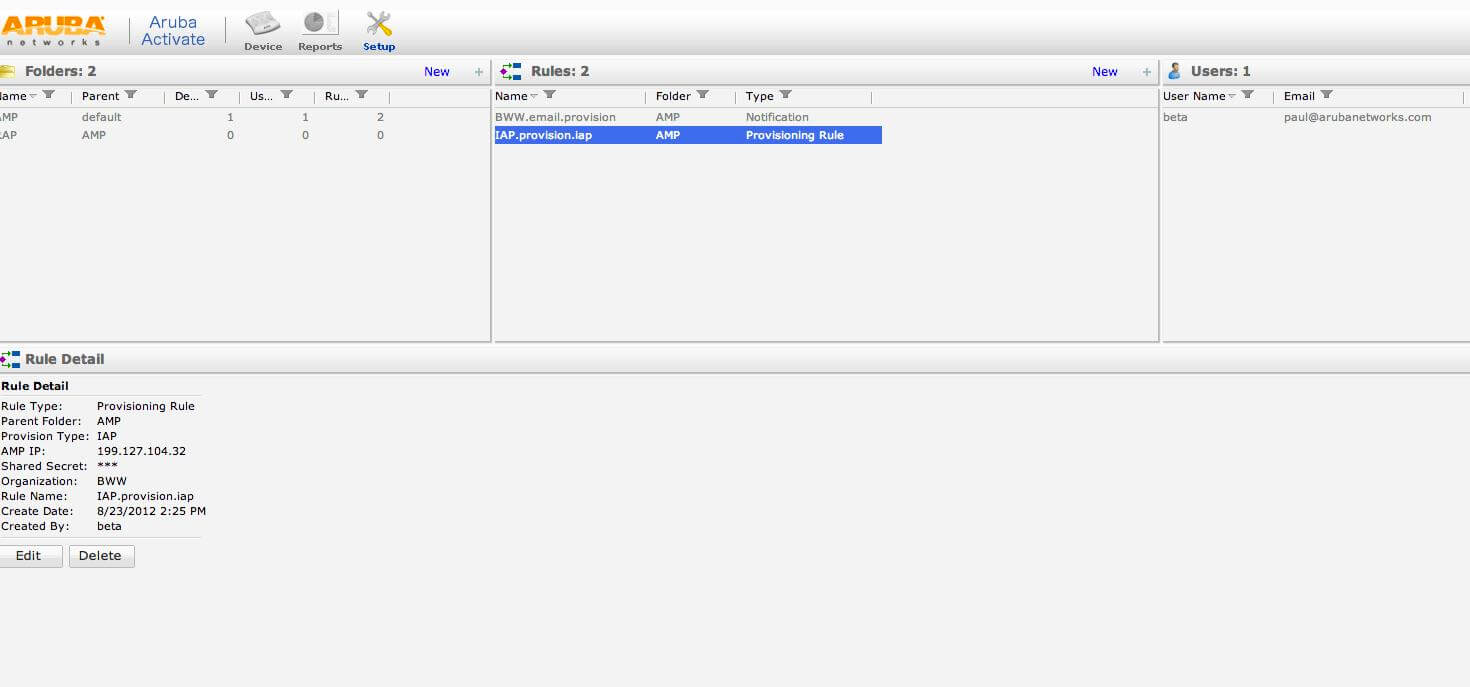This screenshot has height=687, width=1470.
Task: Open the Setup tools icon
Action: tap(379, 24)
